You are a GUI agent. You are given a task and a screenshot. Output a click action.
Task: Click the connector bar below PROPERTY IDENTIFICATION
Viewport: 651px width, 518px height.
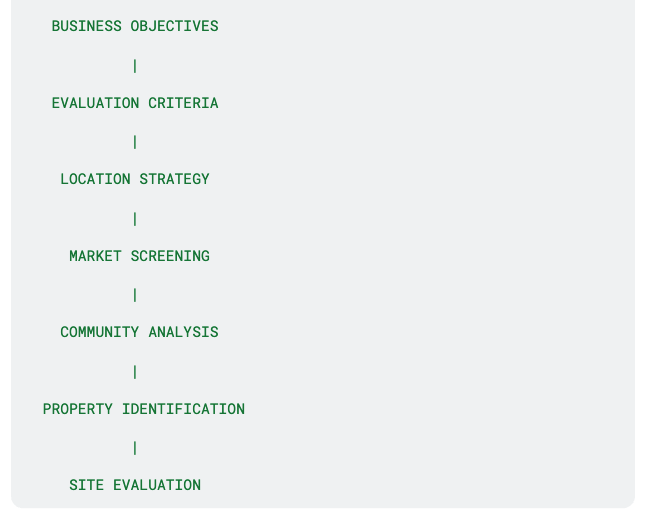pos(135,448)
